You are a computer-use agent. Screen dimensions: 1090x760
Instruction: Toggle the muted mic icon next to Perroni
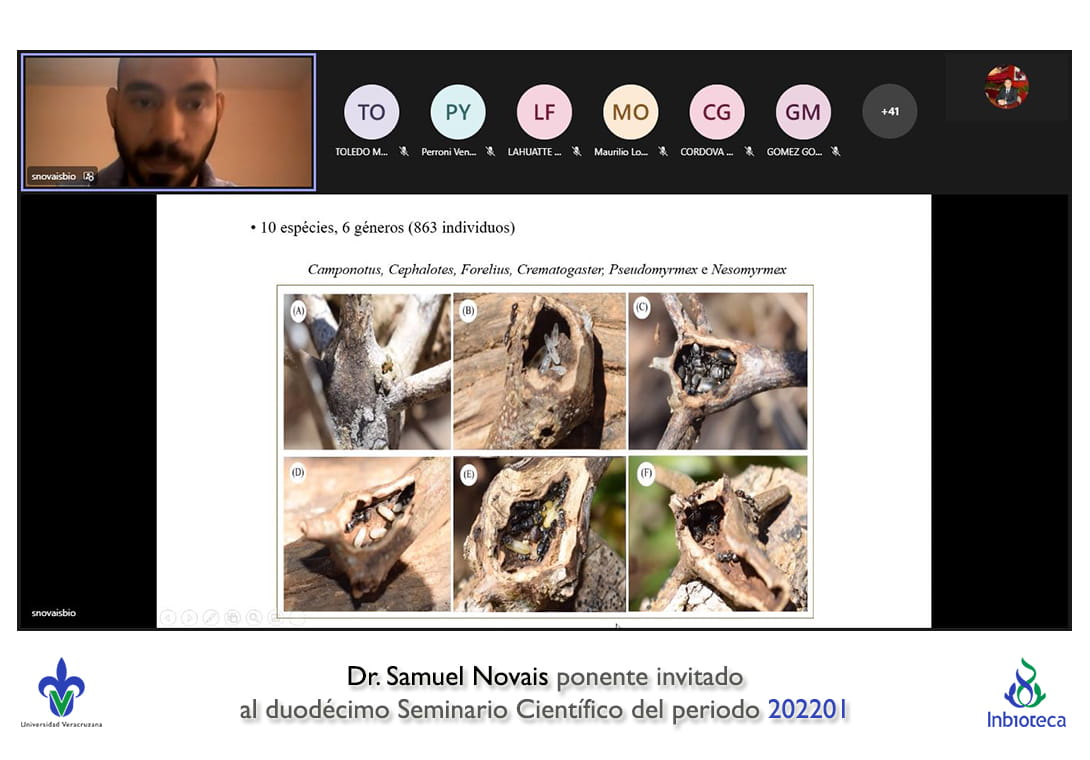pos(490,152)
